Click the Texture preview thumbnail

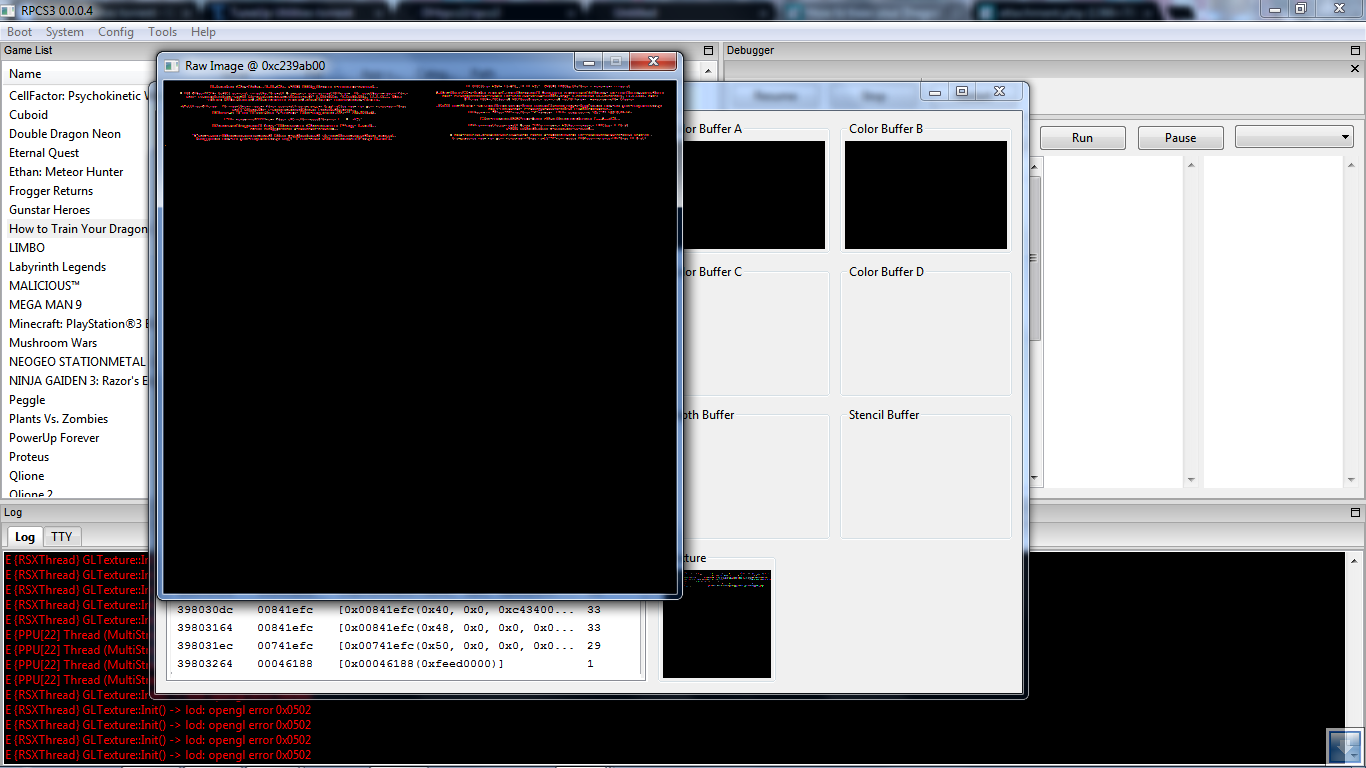(x=717, y=624)
